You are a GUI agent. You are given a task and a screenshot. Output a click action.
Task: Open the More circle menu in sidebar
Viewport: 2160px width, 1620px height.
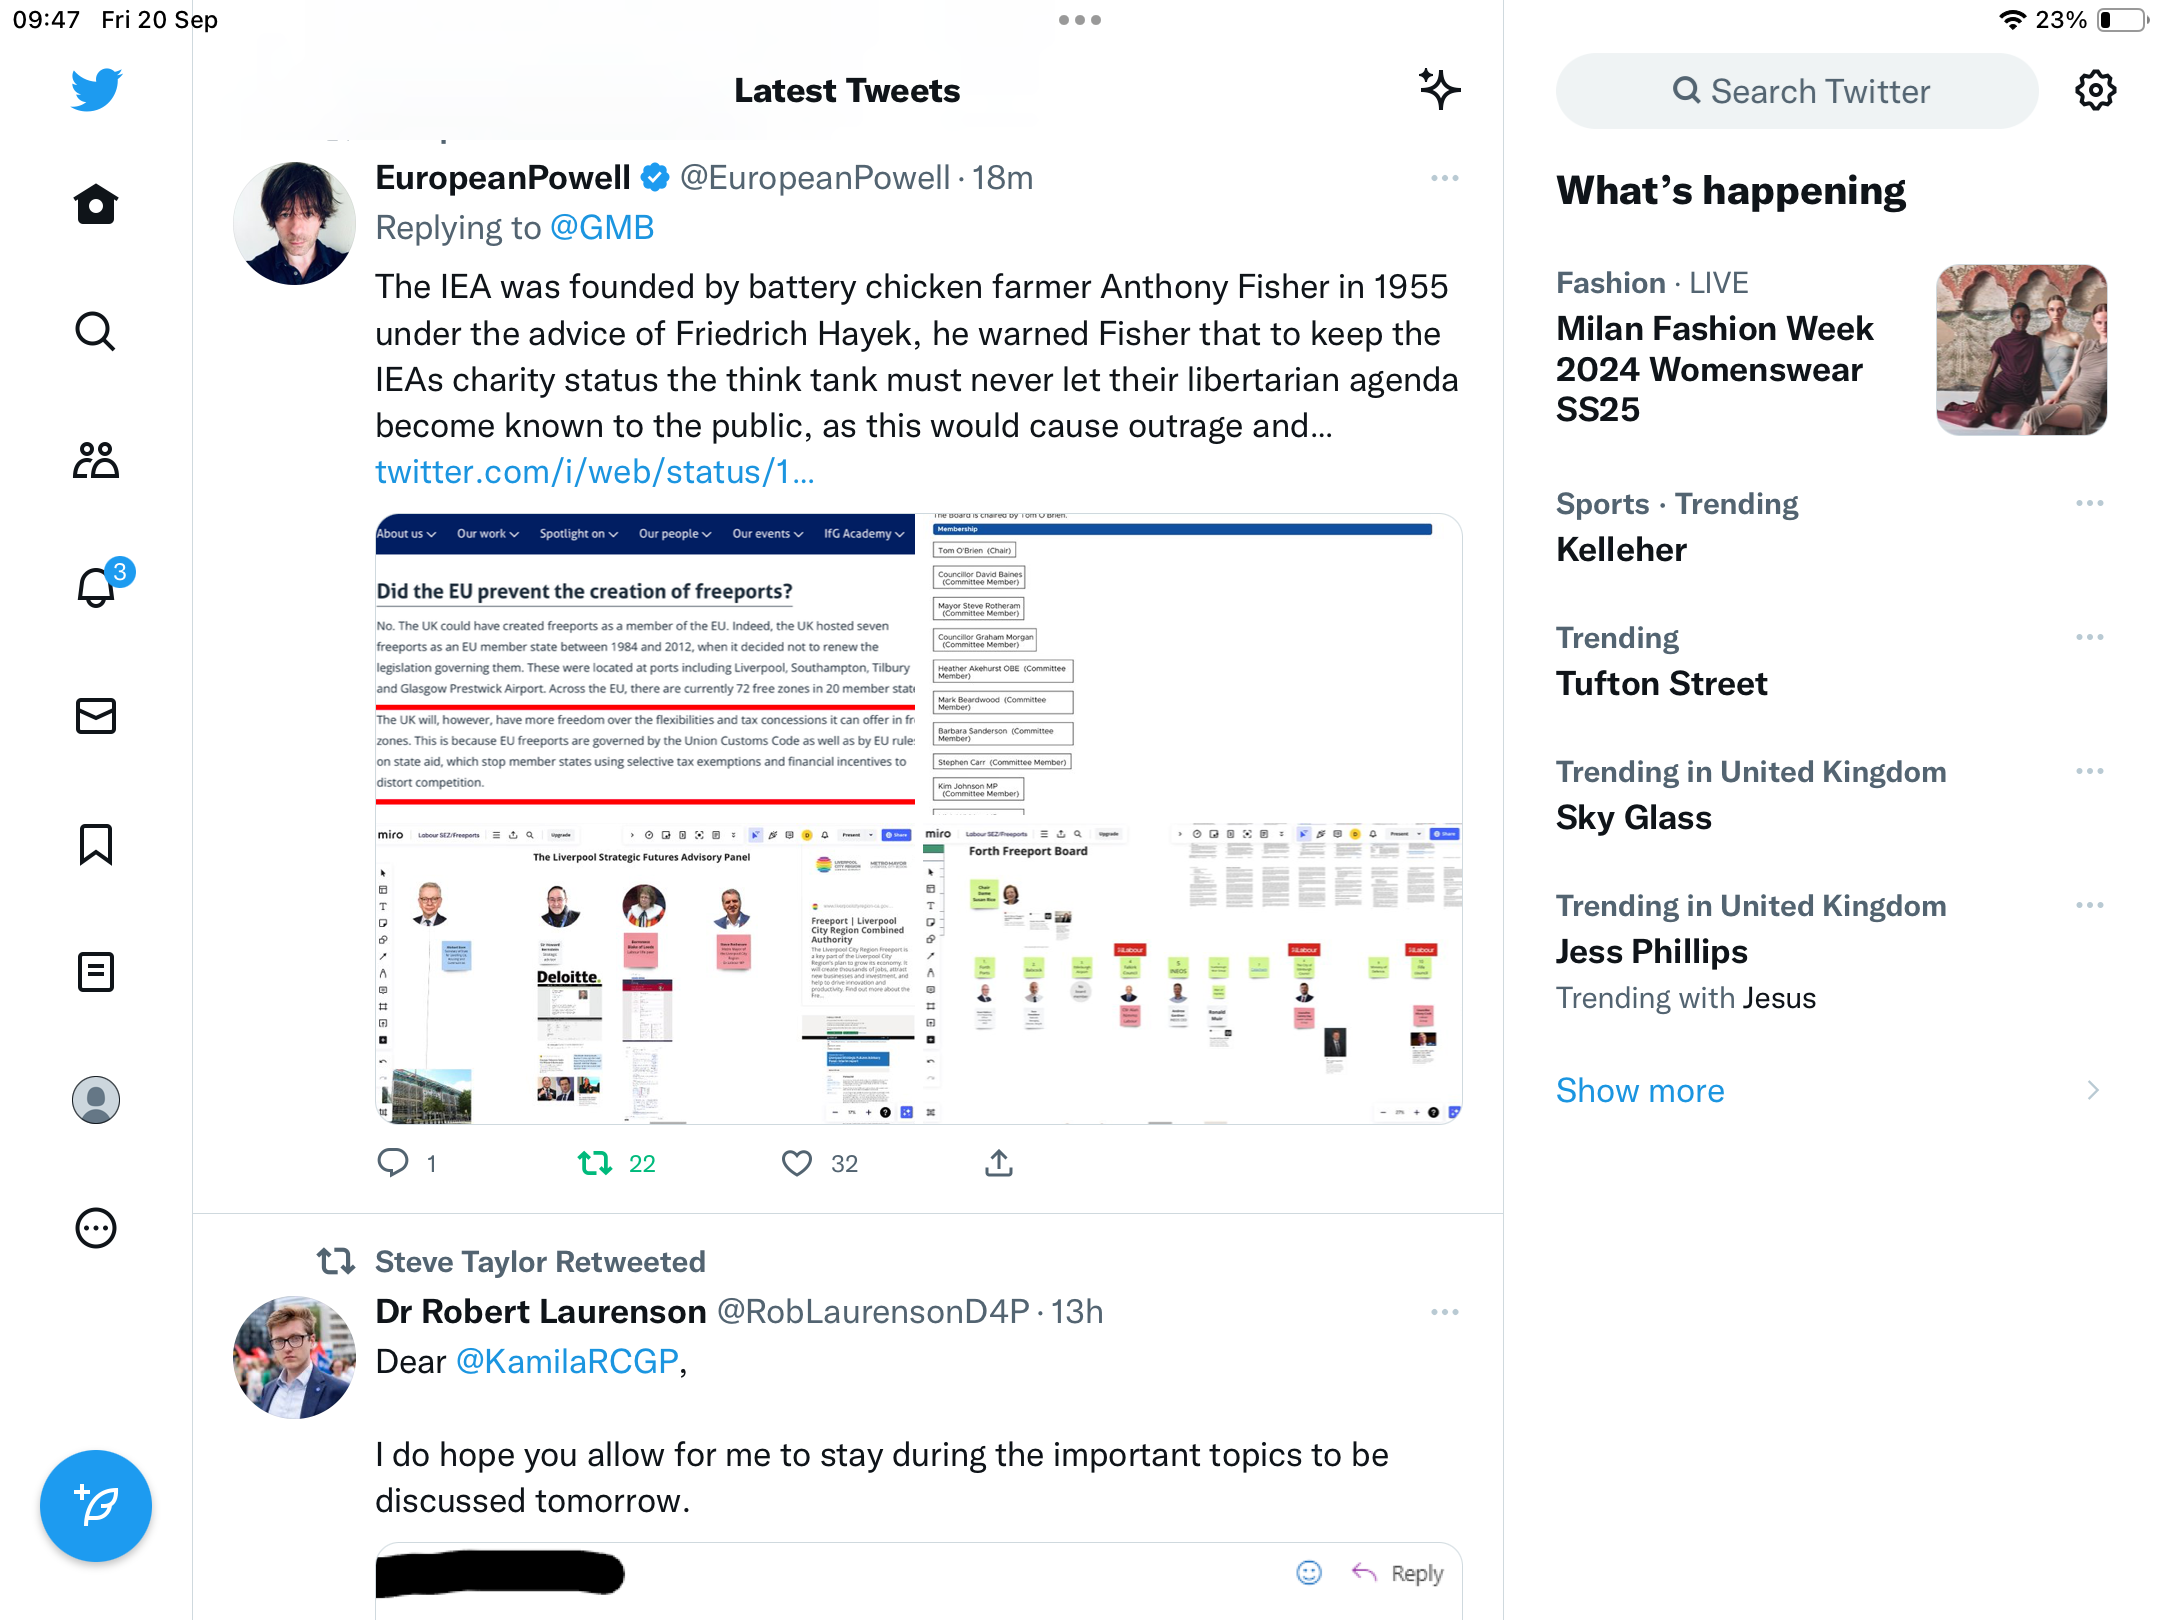tap(96, 1228)
